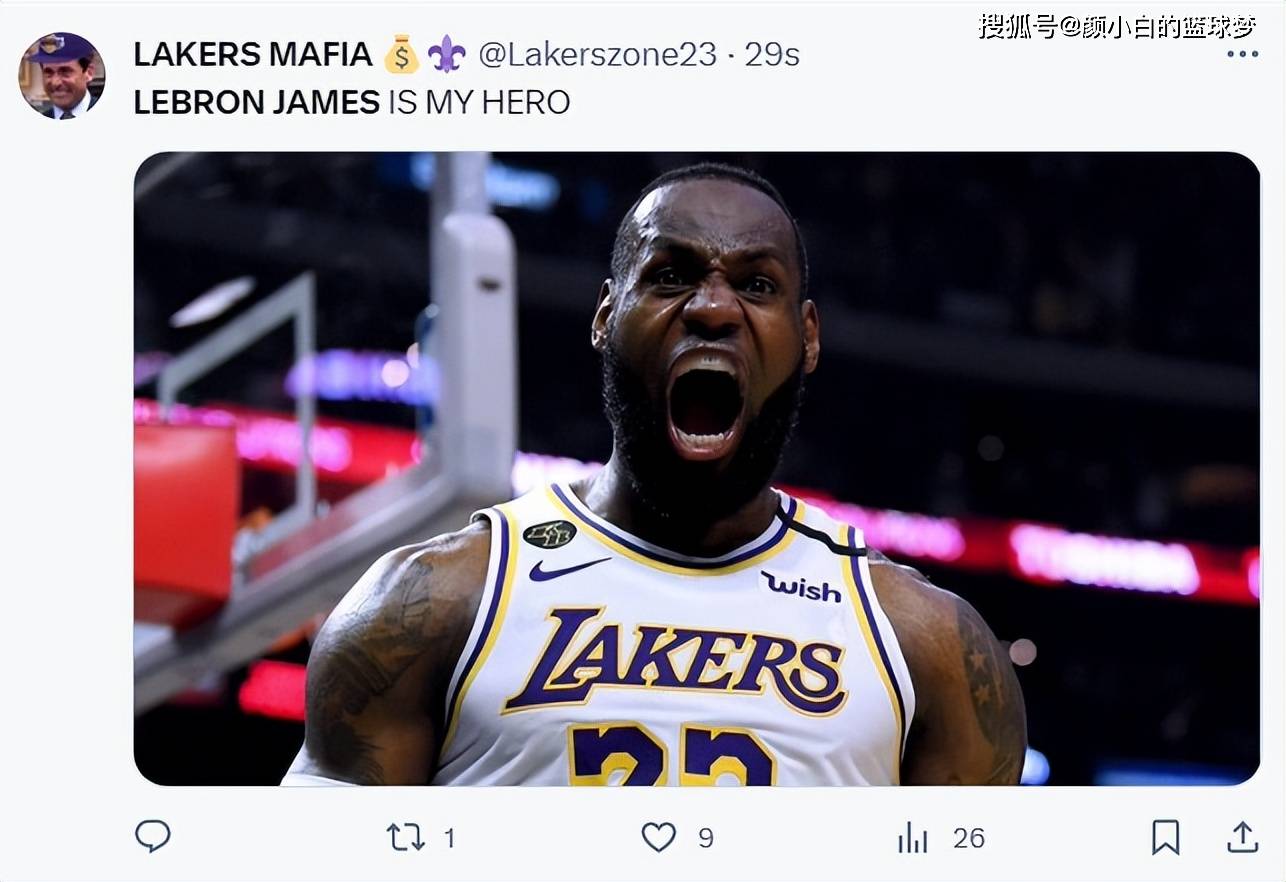
Task: Click the bold LEBRON JAMES text
Action: (257, 102)
